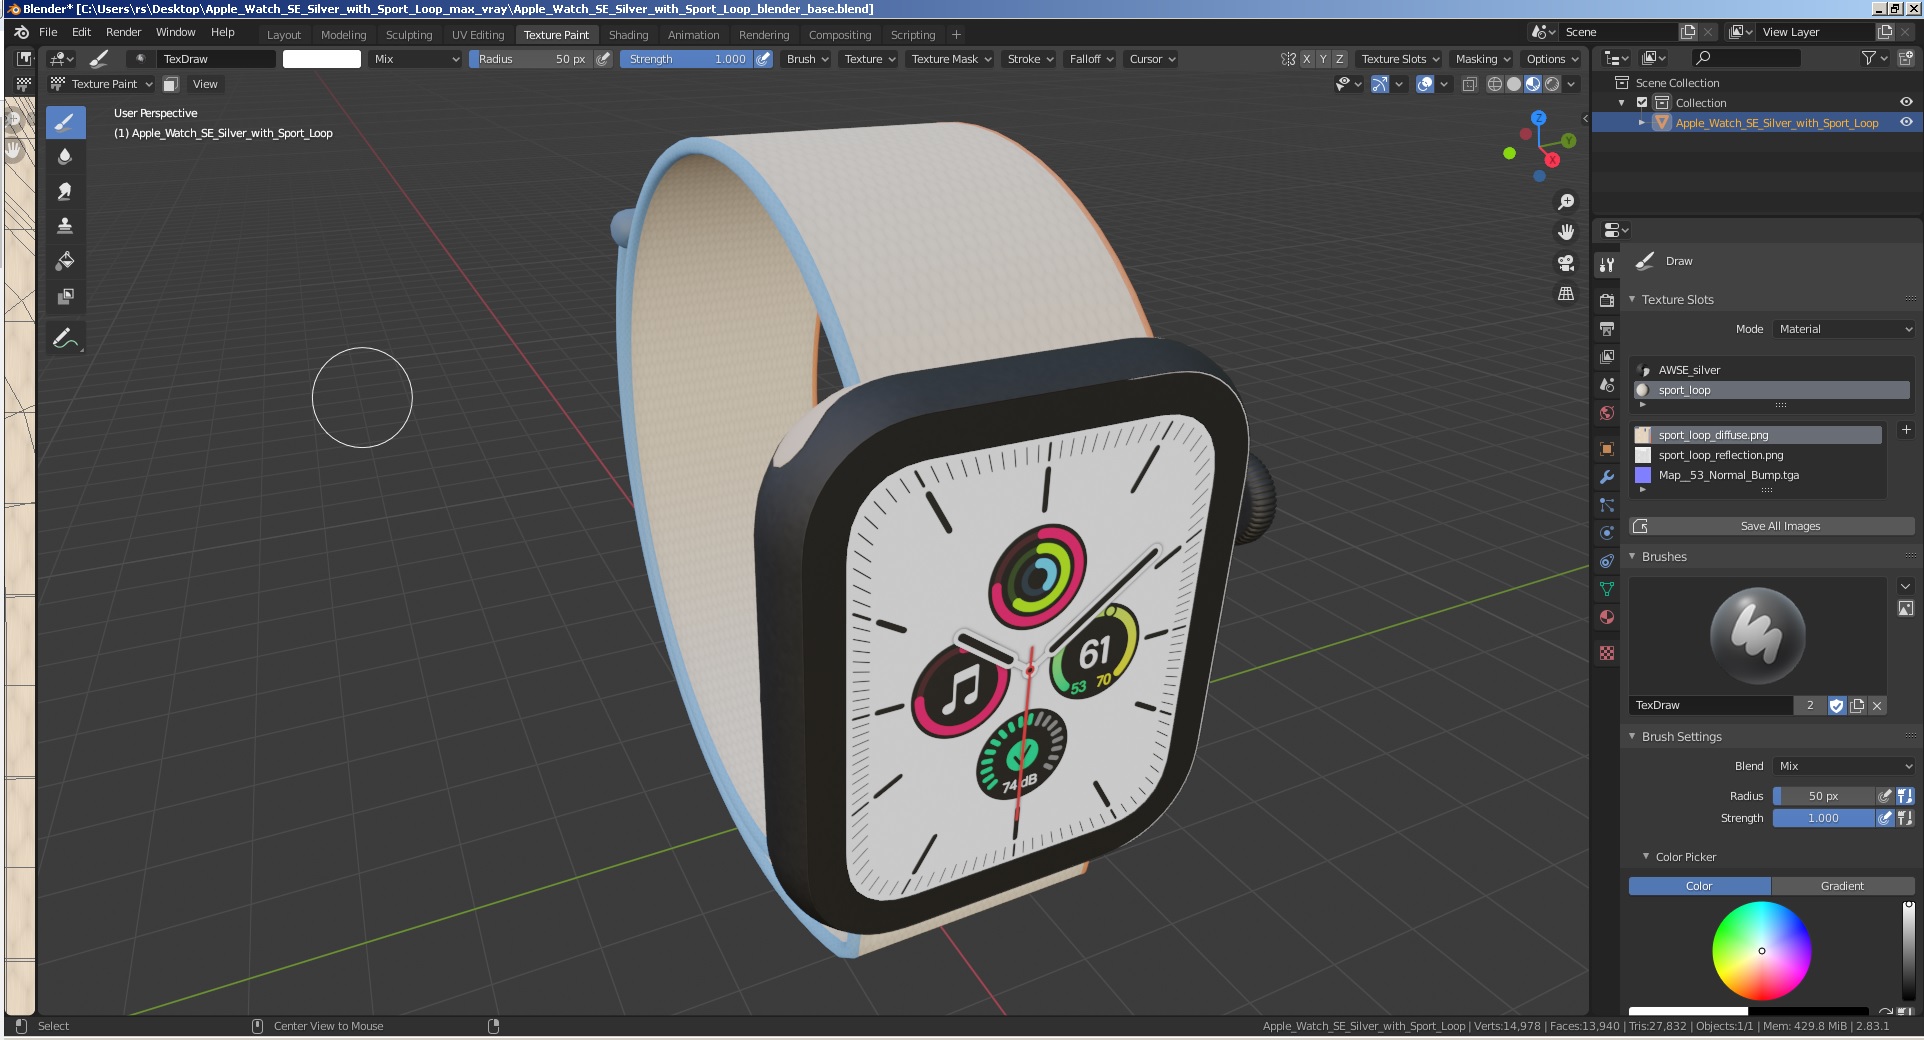The height and width of the screenshot is (1040, 1924).
Task: Open the Active Tool properties tab
Action: pyautogui.click(x=1607, y=265)
